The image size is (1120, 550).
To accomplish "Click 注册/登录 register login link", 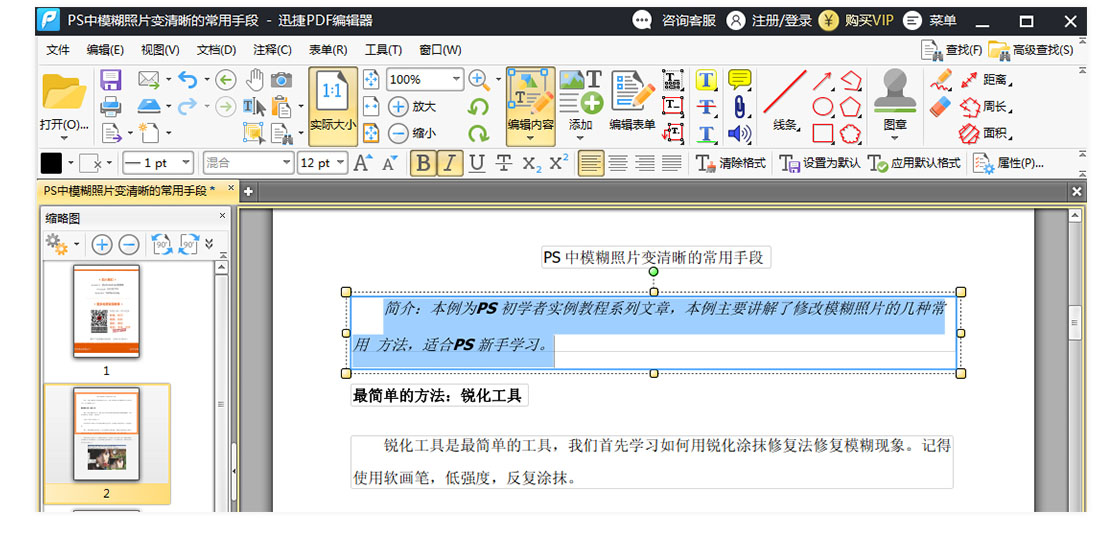I will tap(769, 21).
